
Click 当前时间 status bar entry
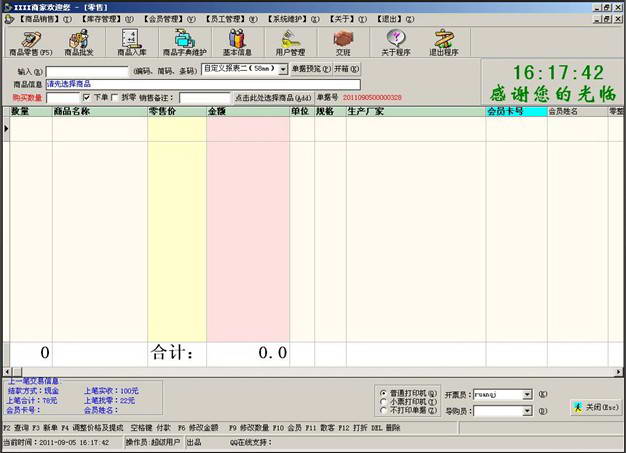pyautogui.click(x=56, y=442)
